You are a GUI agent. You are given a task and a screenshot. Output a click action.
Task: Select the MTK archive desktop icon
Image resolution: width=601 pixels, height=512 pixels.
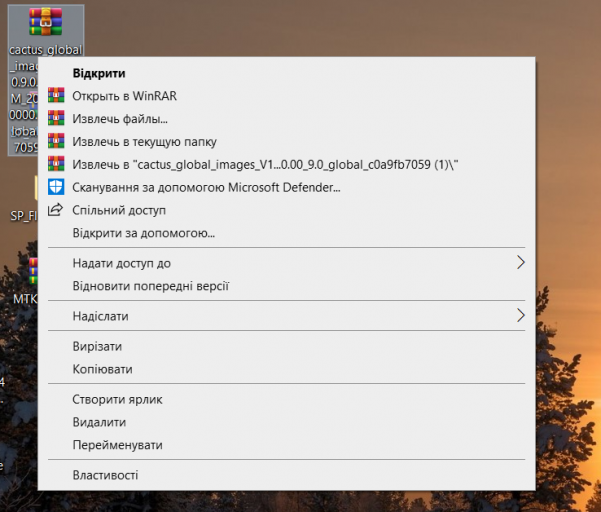34,271
